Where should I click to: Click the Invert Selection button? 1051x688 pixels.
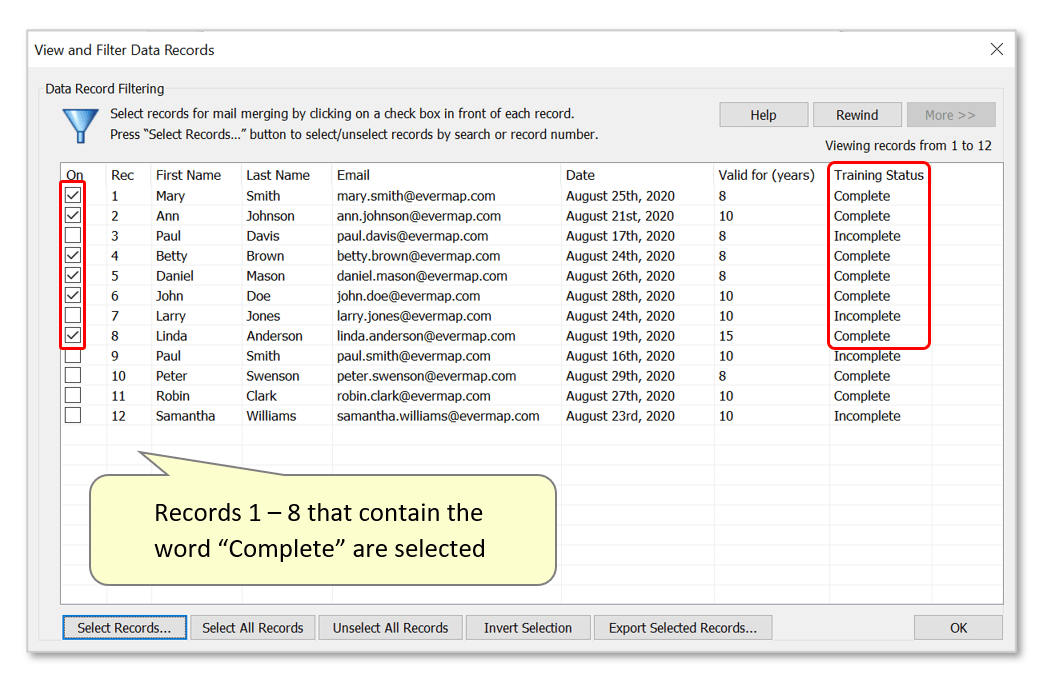pyautogui.click(x=528, y=628)
